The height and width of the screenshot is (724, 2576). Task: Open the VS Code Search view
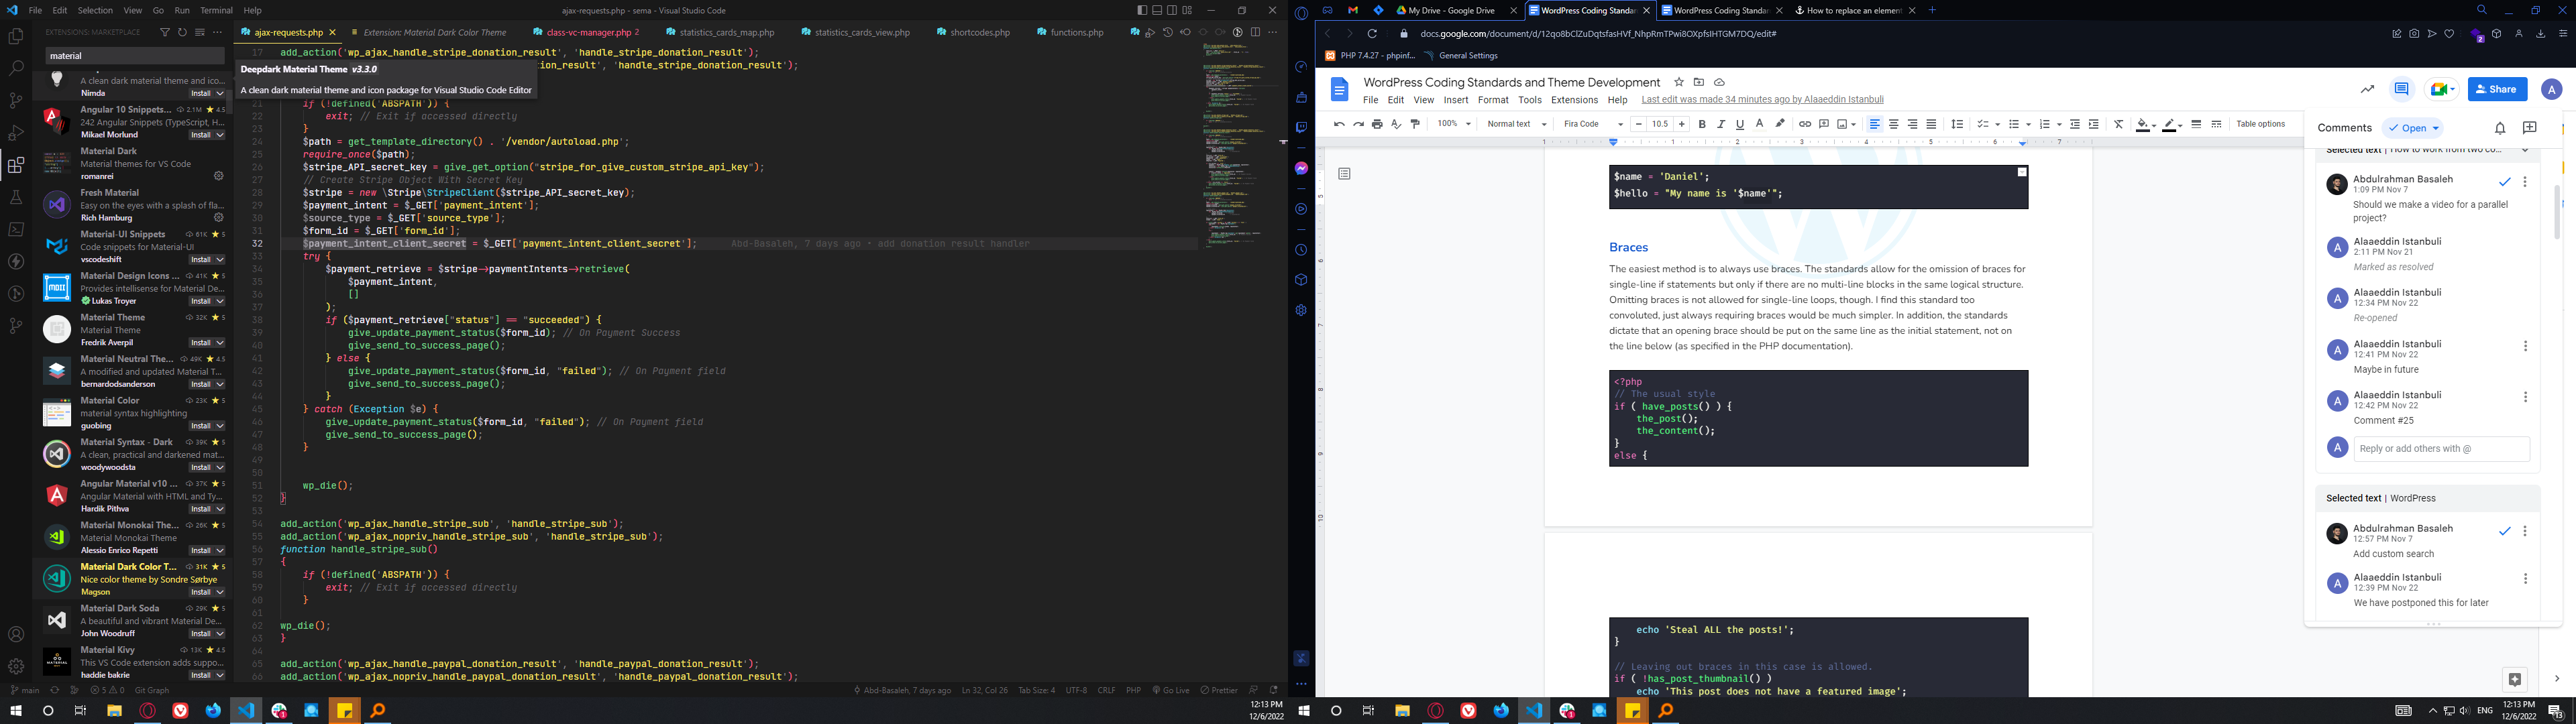[x=16, y=69]
